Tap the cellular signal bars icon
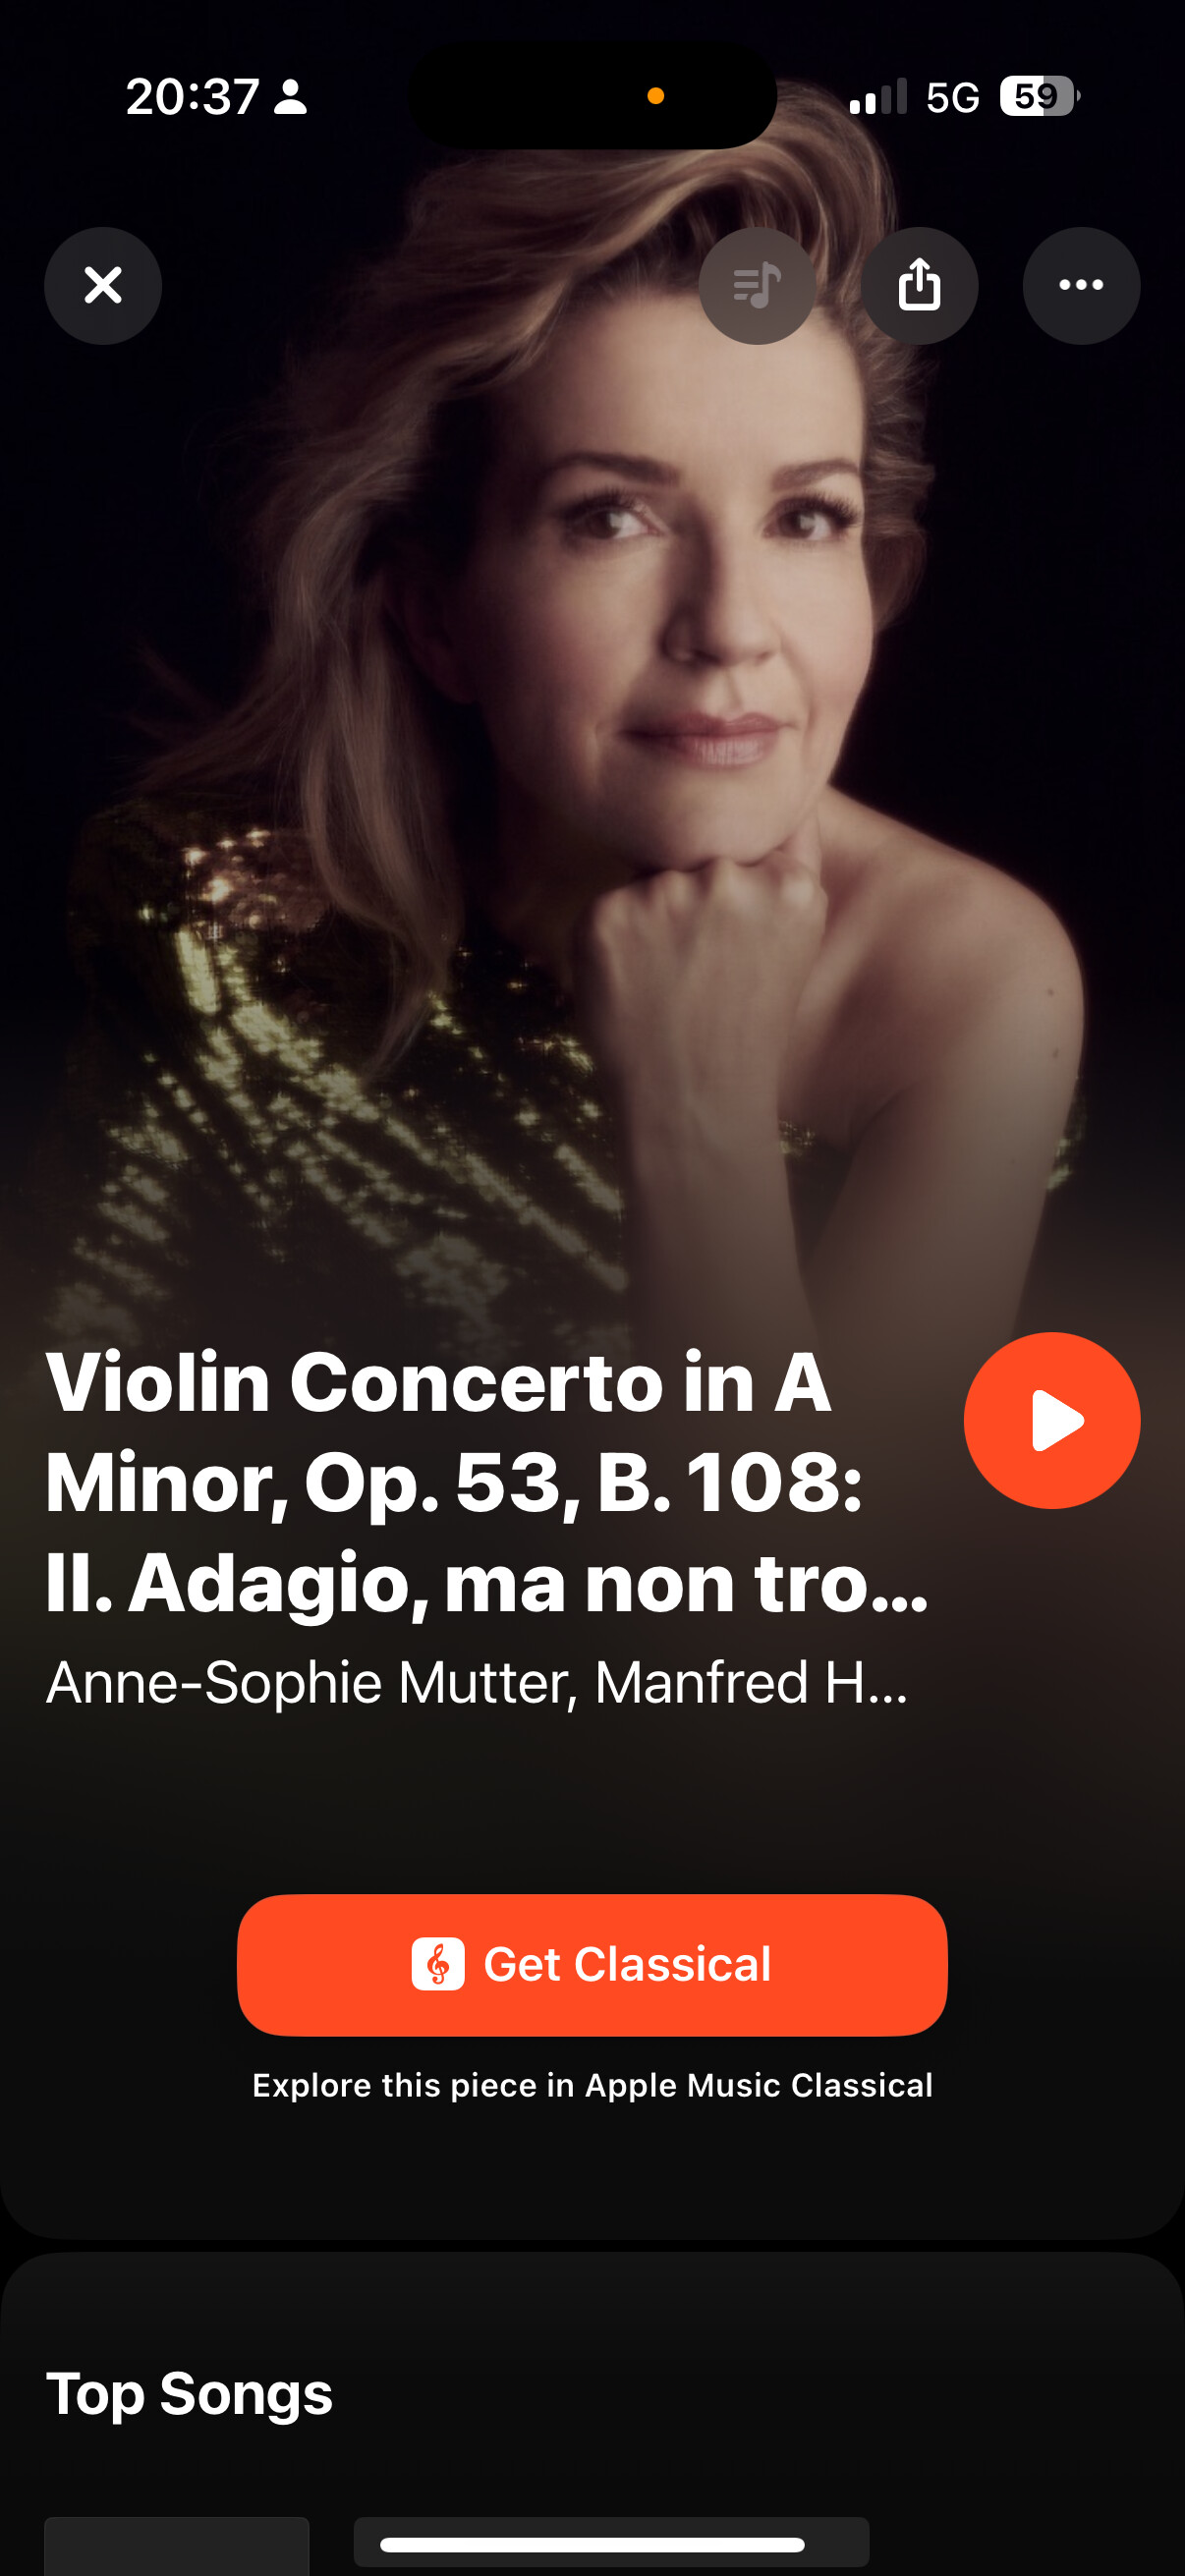Screen dimensions: 1185x2576 pos(878,97)
